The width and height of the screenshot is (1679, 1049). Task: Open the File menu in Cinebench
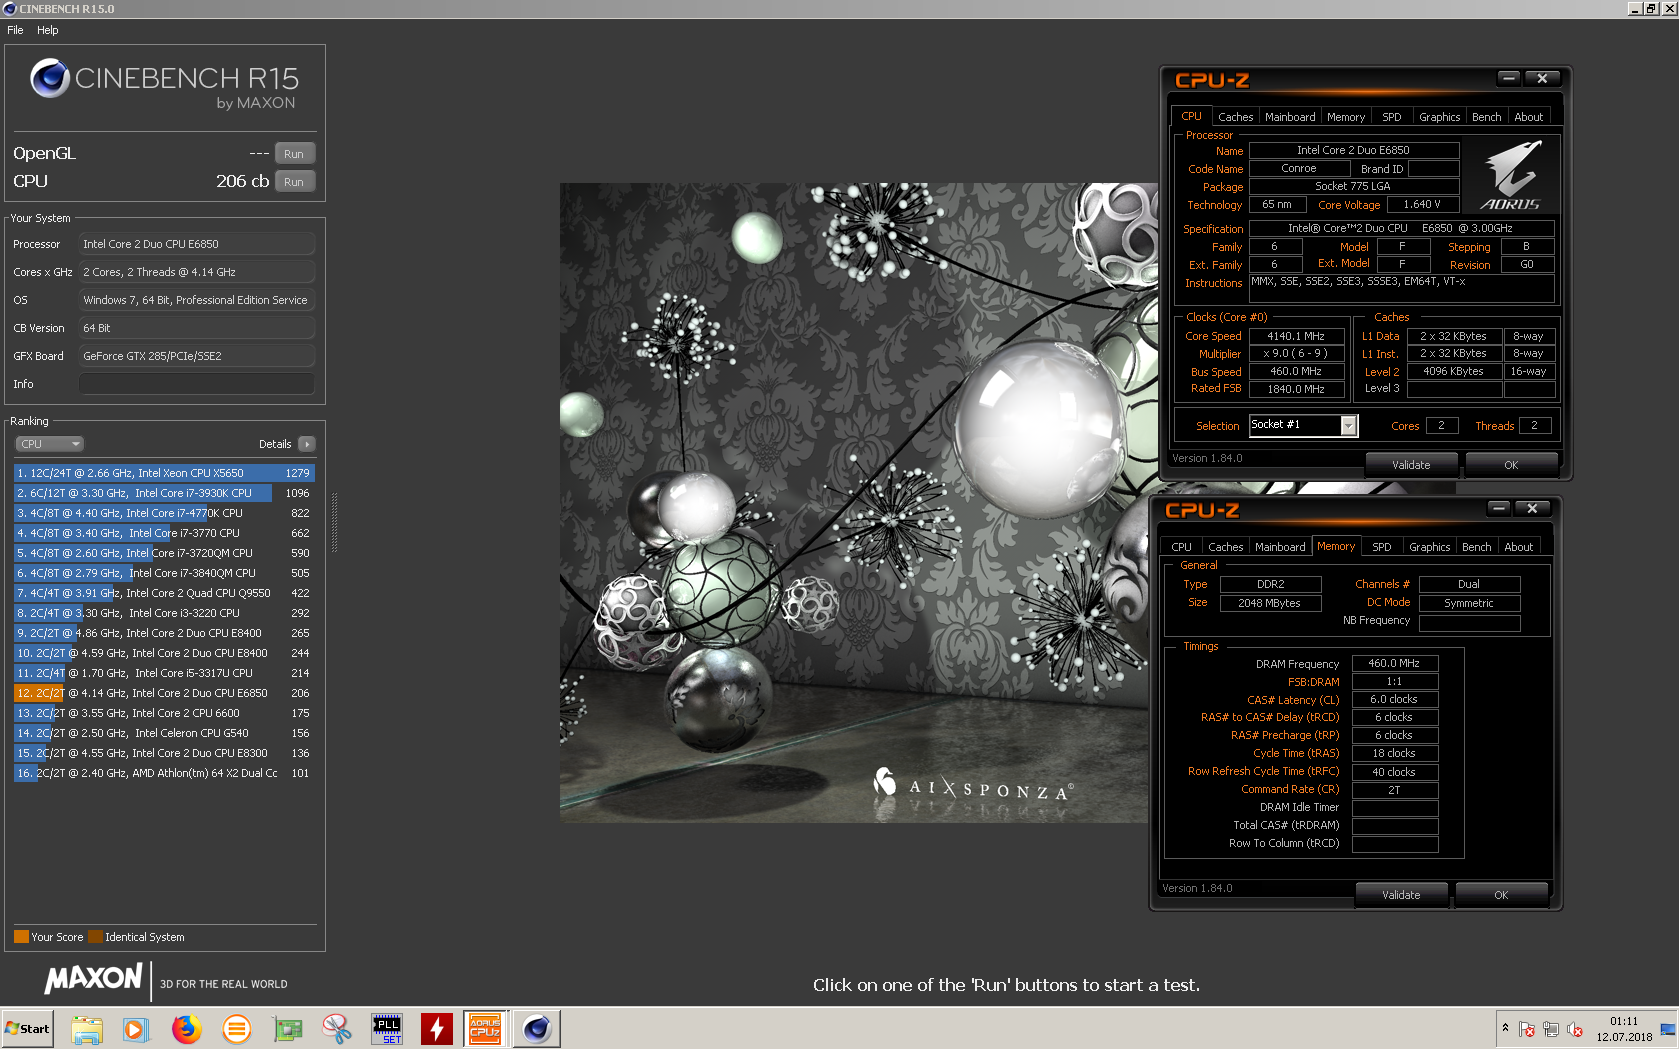[15, 30]
